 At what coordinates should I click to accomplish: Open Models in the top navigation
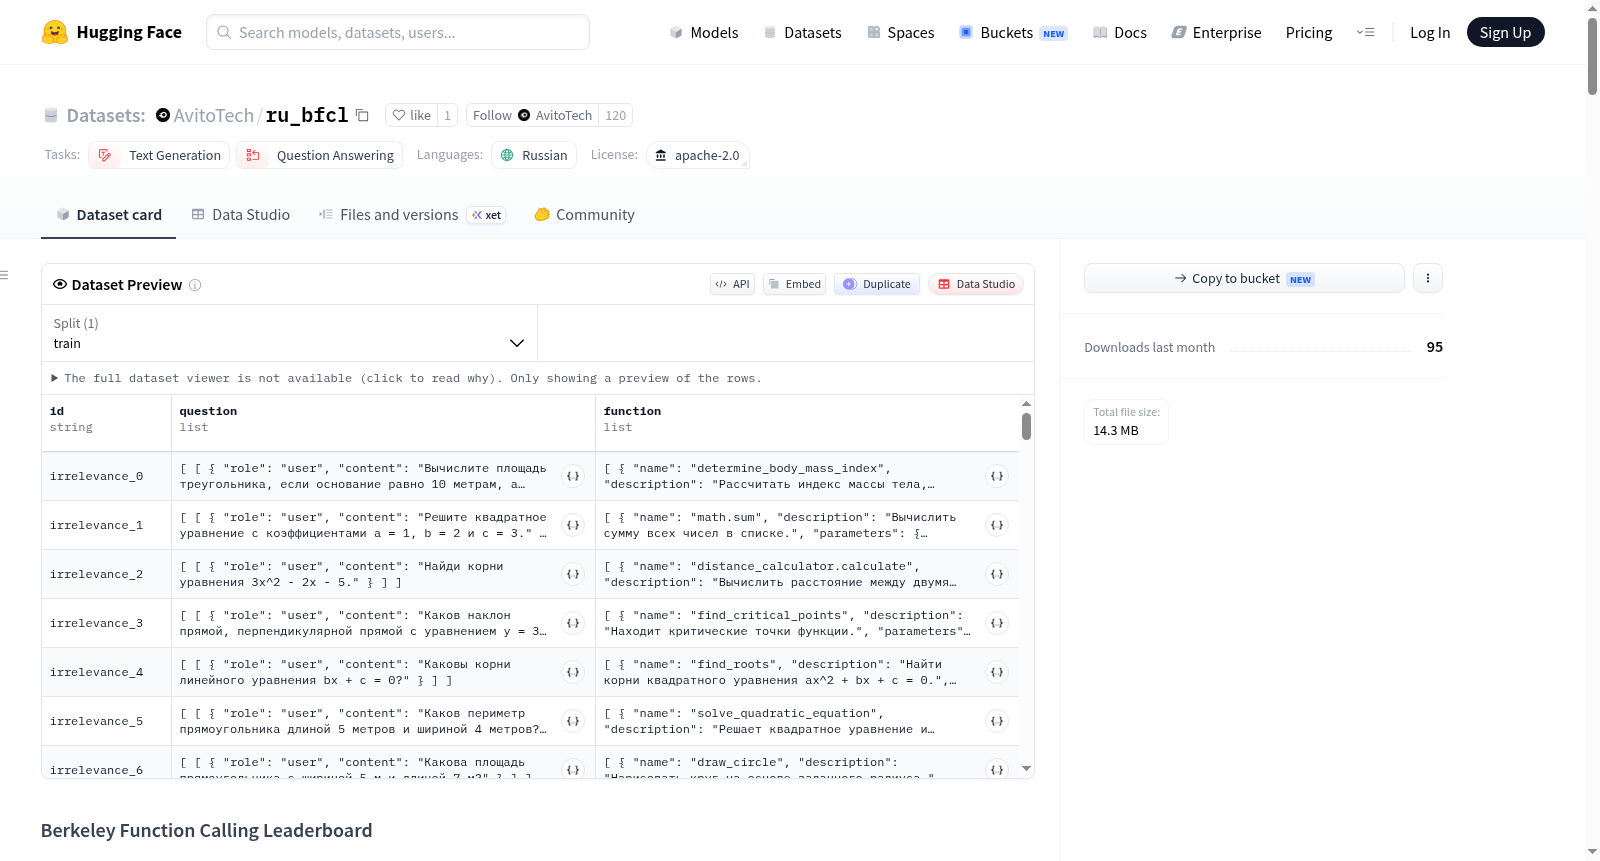(x=704, y=32)
